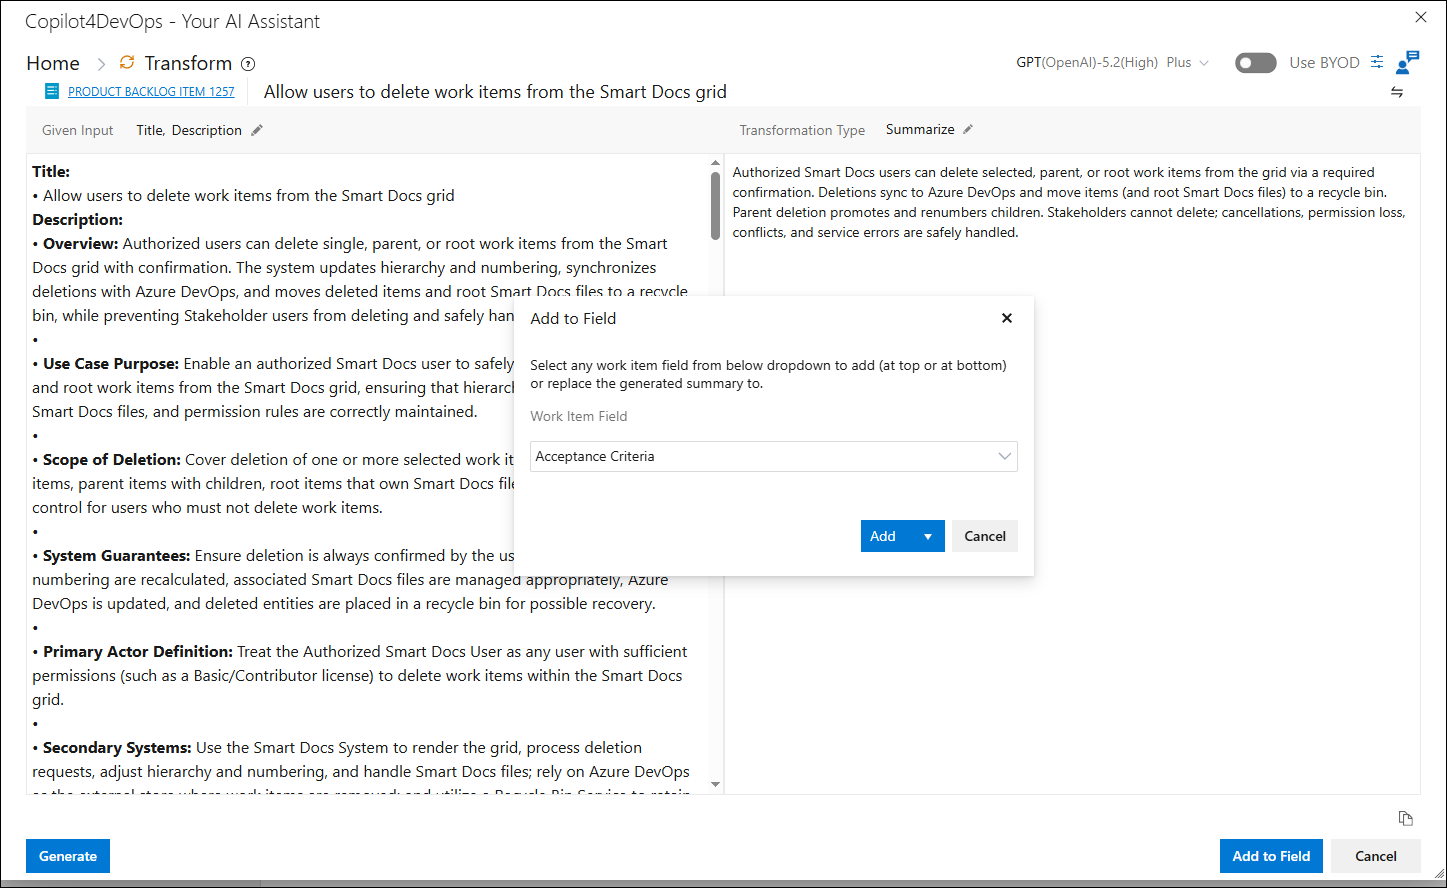Expand the GPT model Plus dropdown
1447x888 pixels.
click(1204, 63)
